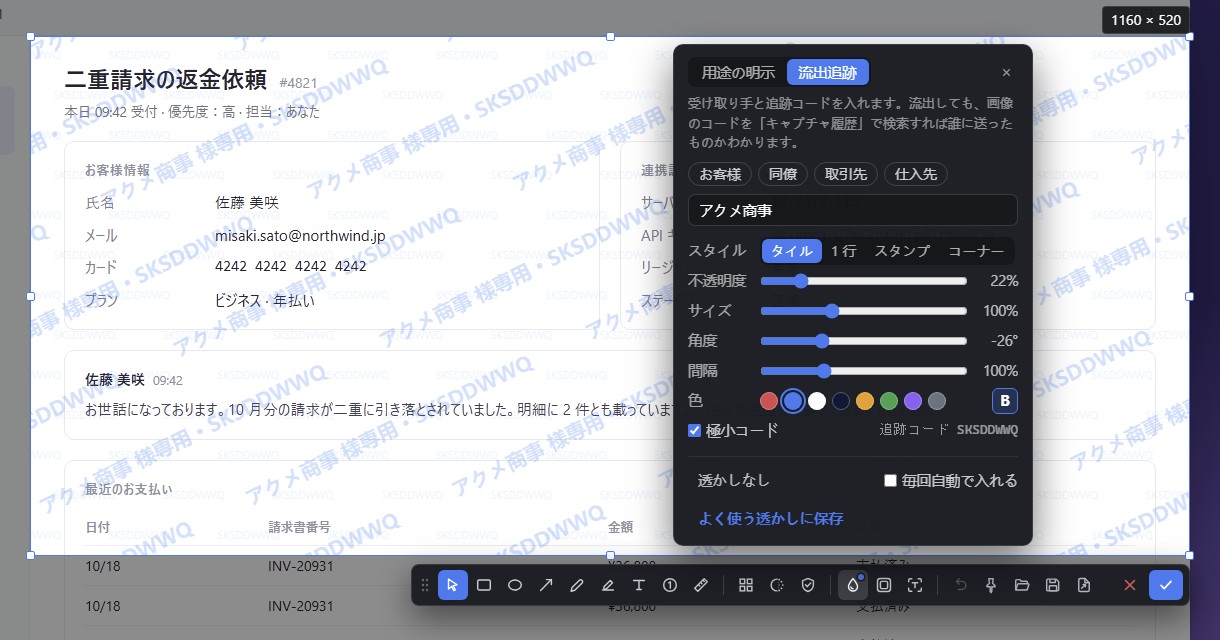This screenshot has height=640, width=1220.
Task: Select the rectangle shape tool
Action: [x=484, y=585]
